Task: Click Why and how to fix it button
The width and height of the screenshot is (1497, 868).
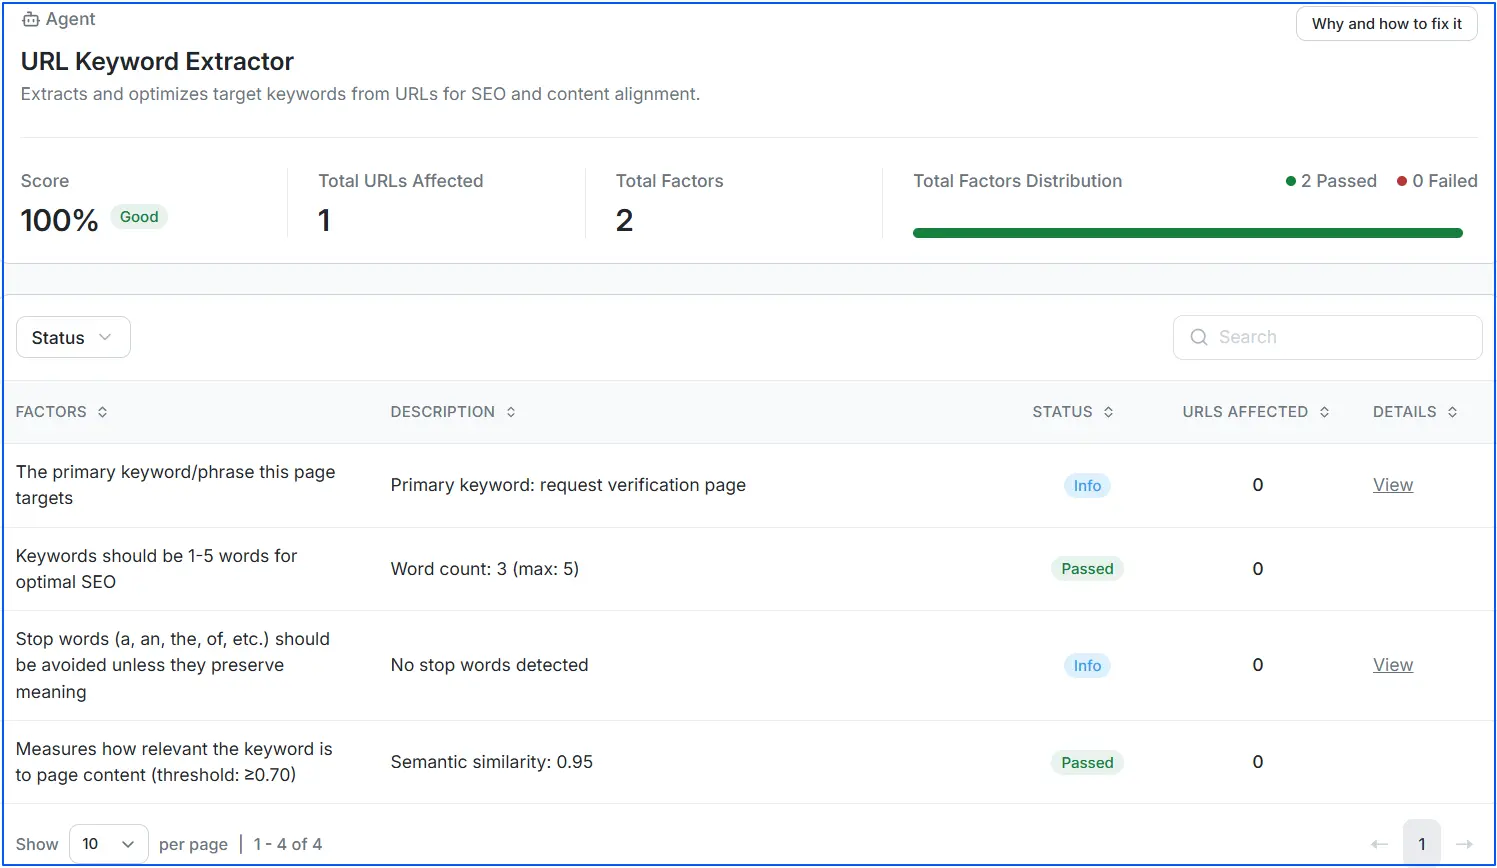Action: 1386,24
